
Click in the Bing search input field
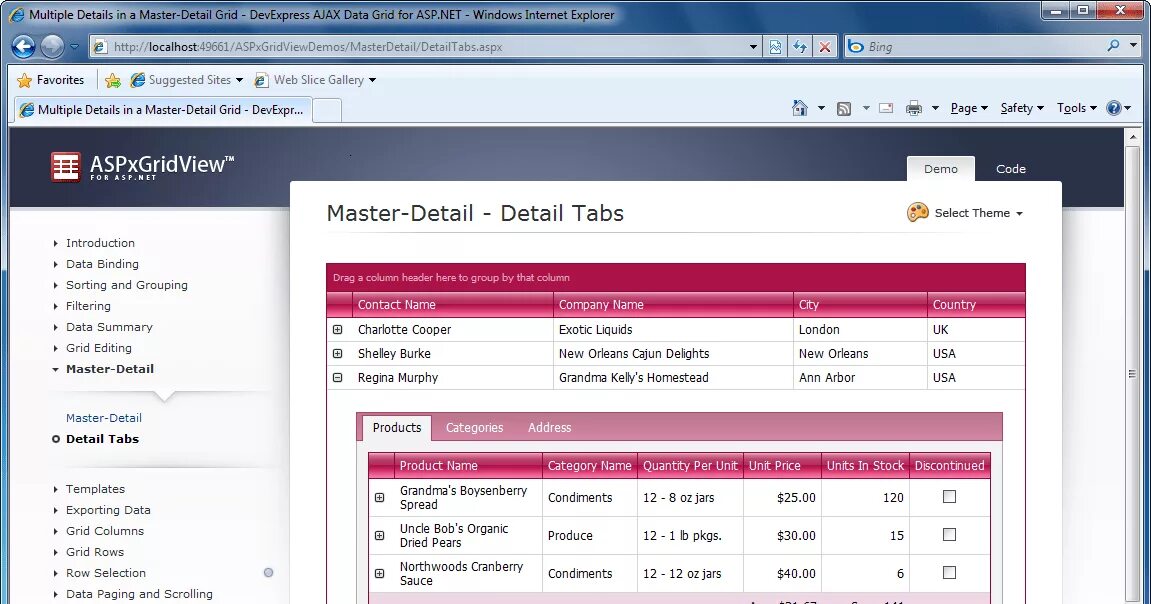984,47
